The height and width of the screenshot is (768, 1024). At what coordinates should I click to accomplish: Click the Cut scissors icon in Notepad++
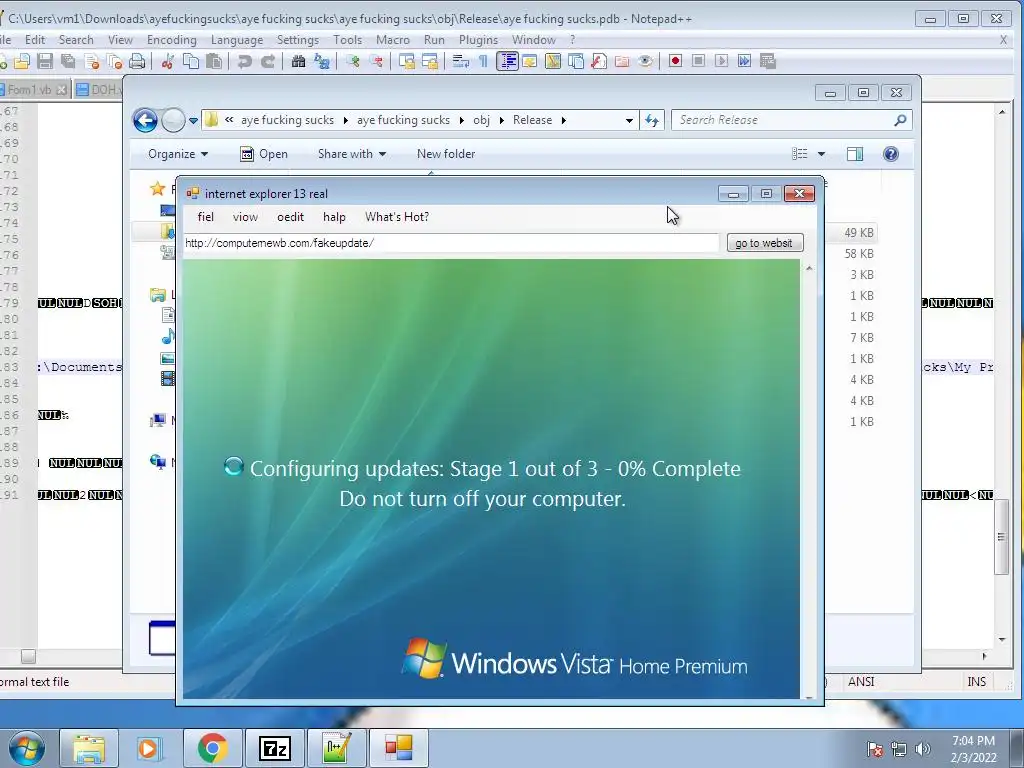[x=168, y=61]
